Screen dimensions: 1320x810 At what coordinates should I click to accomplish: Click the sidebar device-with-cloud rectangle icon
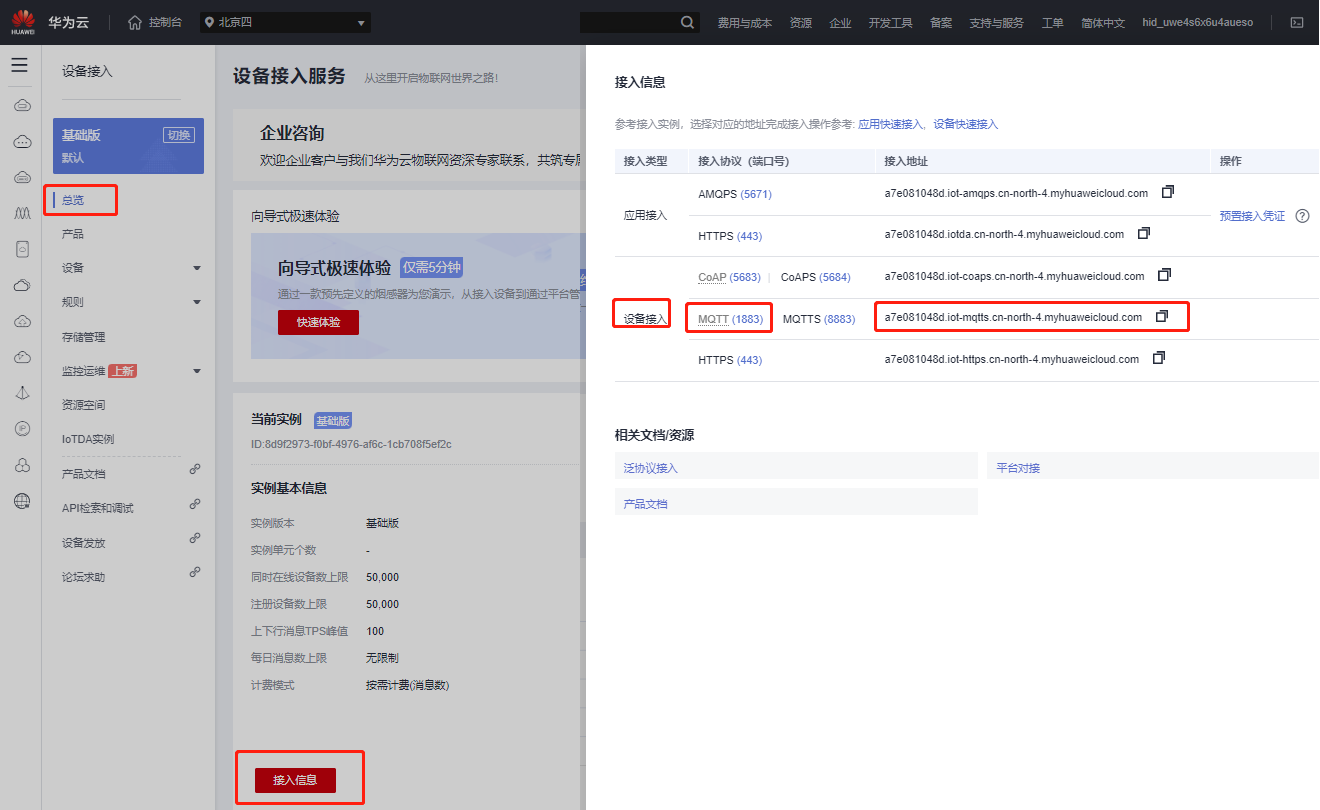pos(21,249)
